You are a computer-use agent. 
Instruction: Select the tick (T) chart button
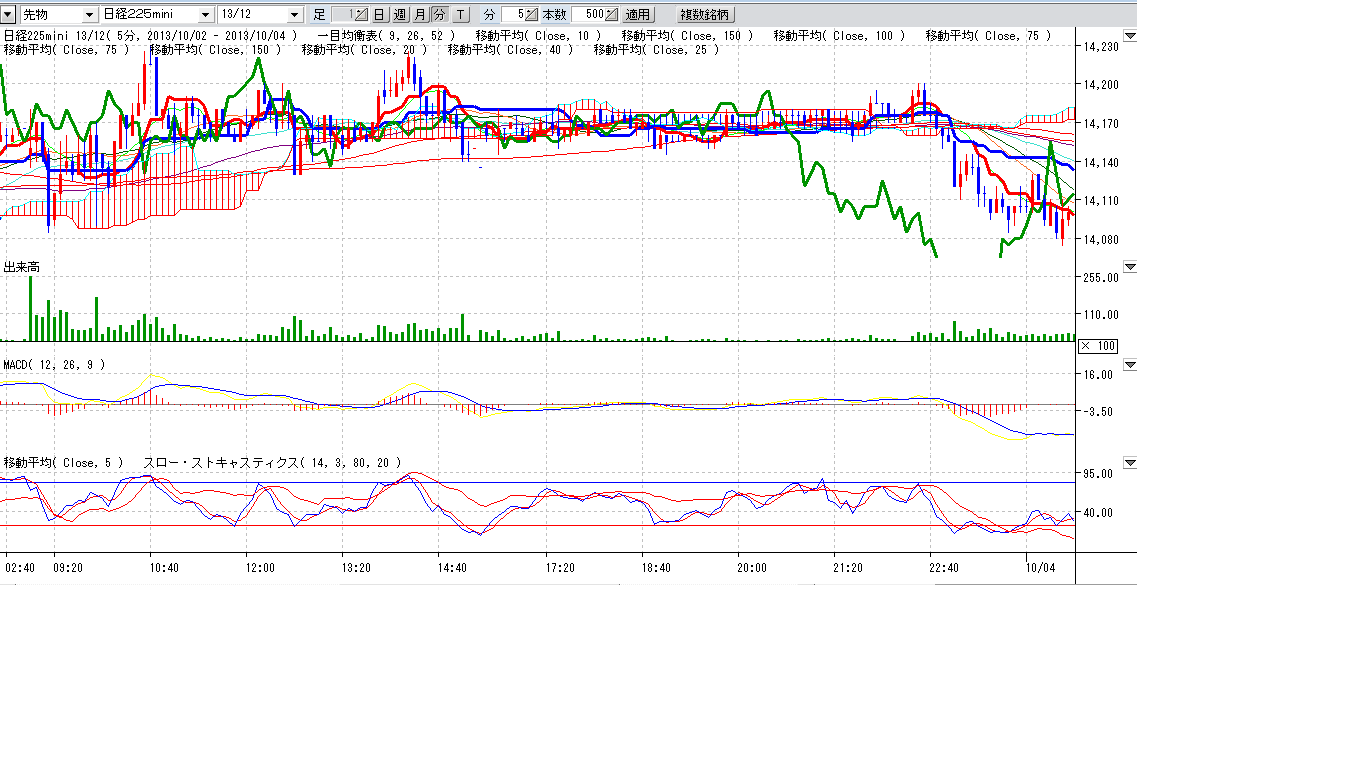tap(460, 15)
